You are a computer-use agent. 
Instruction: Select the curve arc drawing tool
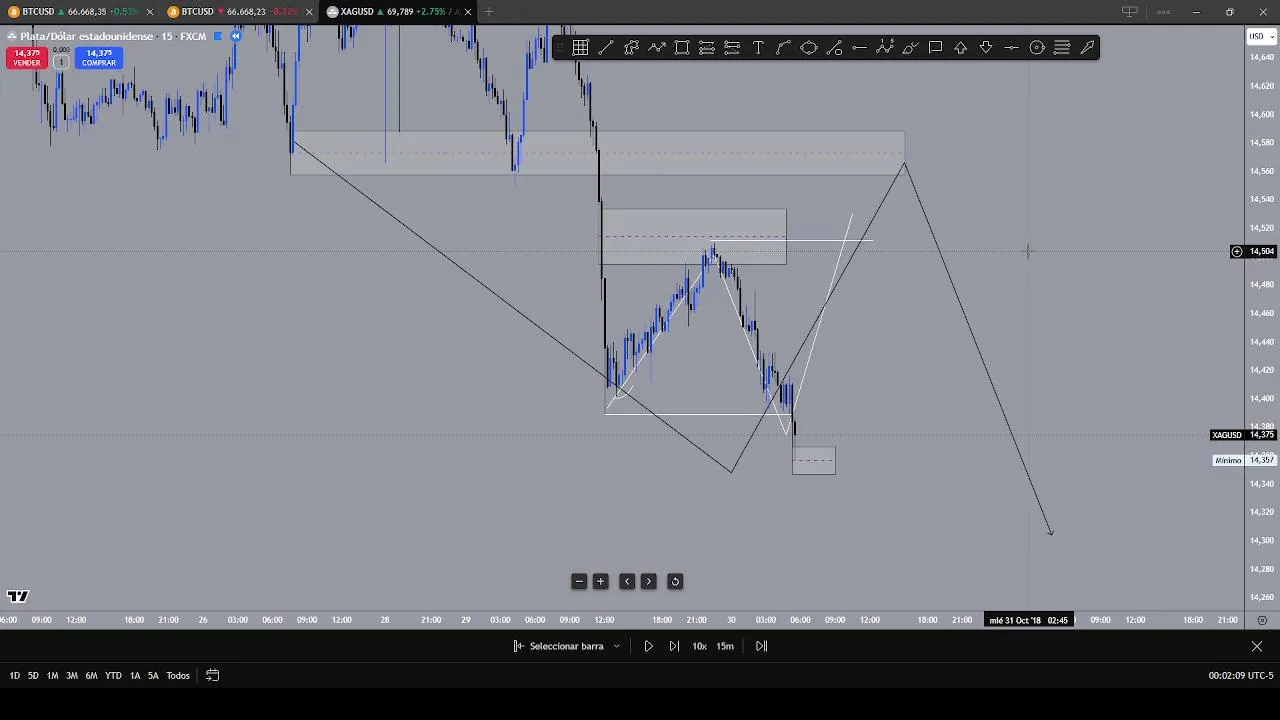(783, 47)
